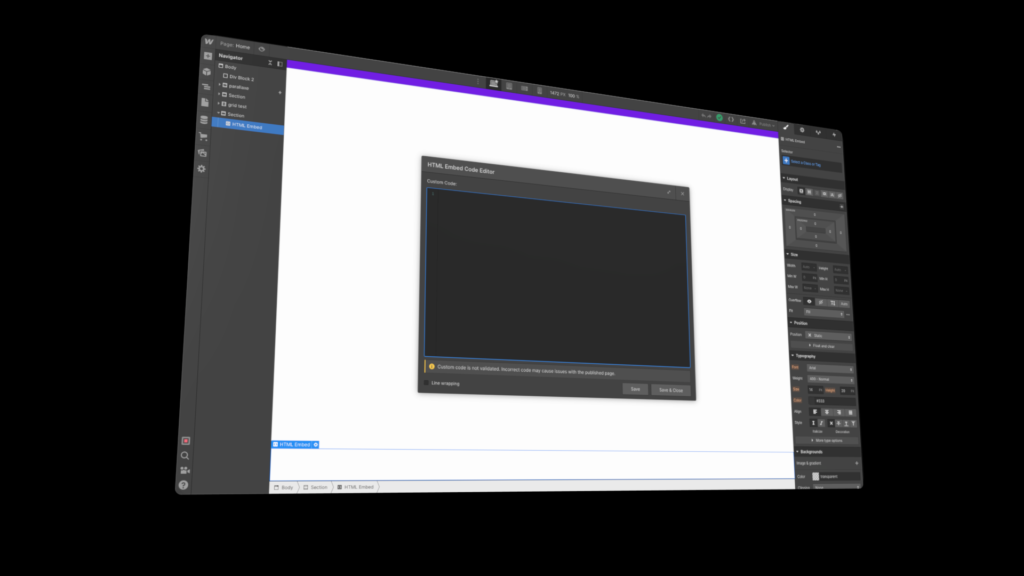Open the Navigator panel icon
Screen dimensions: 1024x576
pyautogui.click(x=206, y=88)
